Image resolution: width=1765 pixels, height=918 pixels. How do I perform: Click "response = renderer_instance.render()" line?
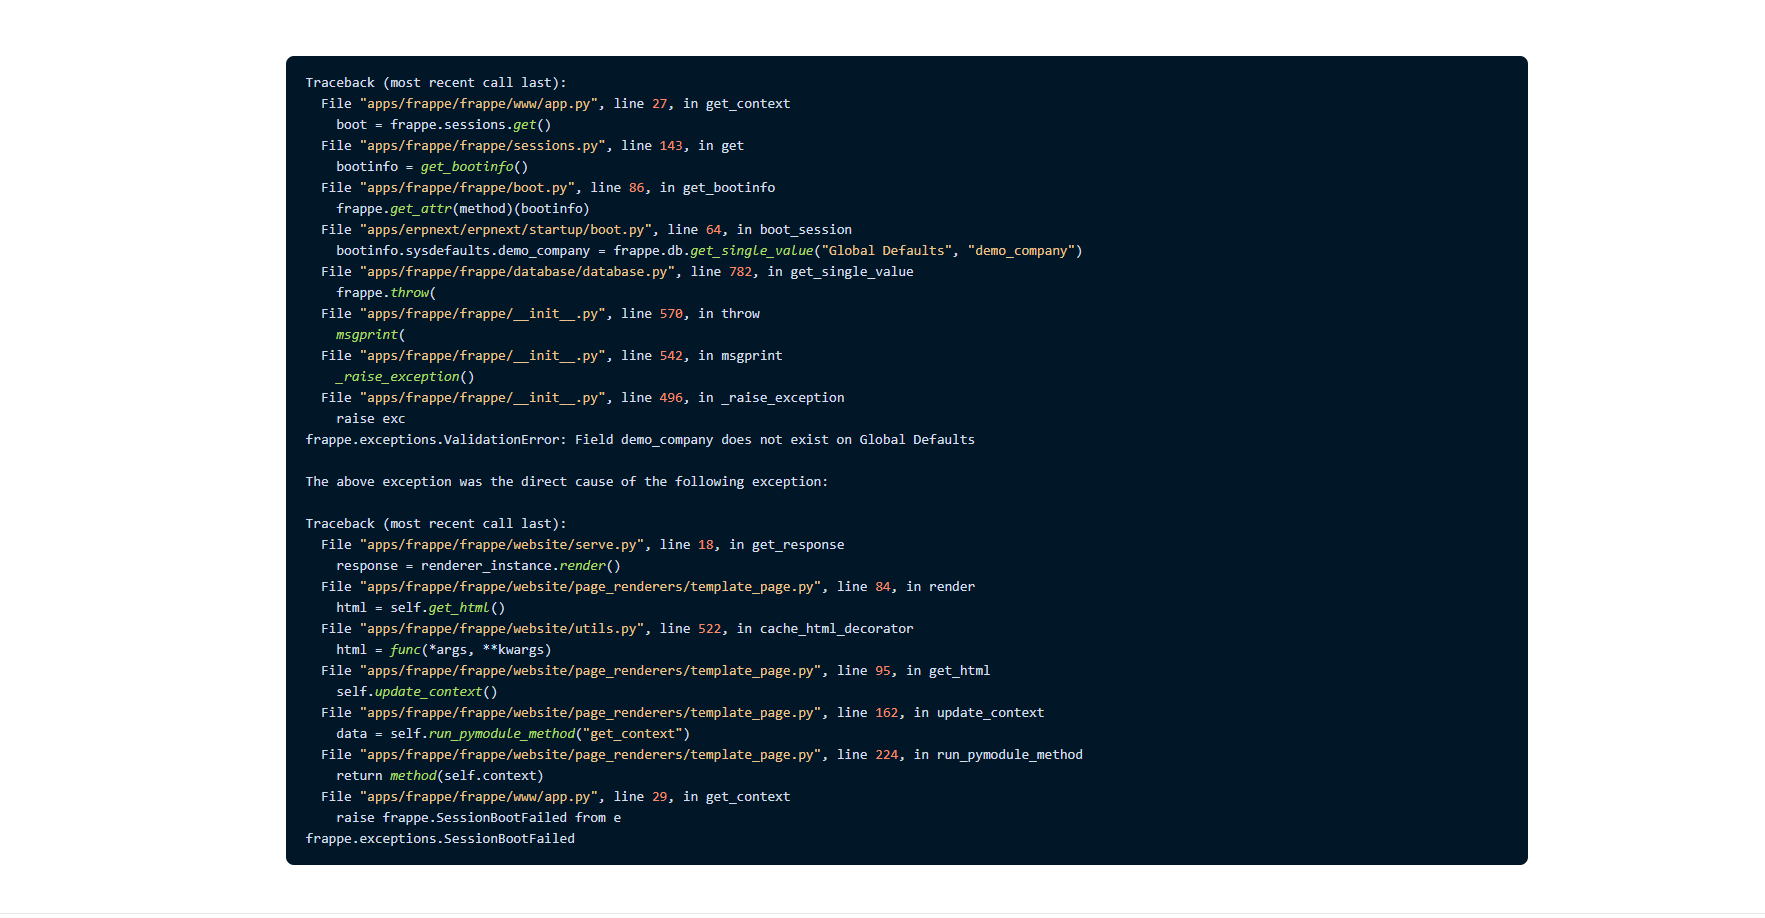point(478,566)
